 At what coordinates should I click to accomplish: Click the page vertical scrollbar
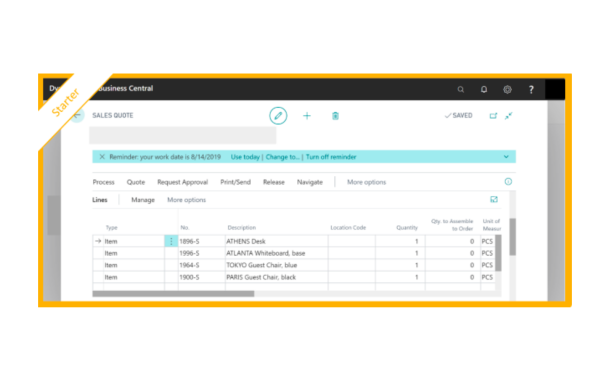pyautogui.click(x=513, y=237)
